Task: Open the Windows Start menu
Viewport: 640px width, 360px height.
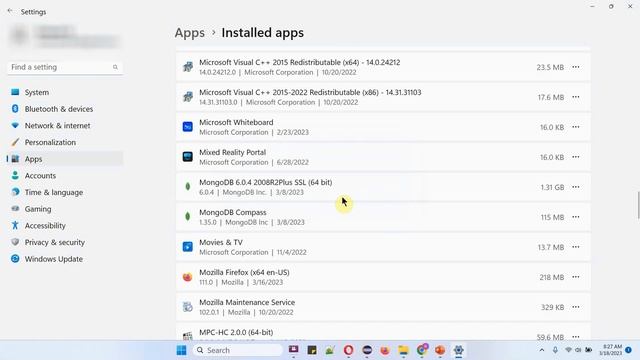Action: coord(181,350)
